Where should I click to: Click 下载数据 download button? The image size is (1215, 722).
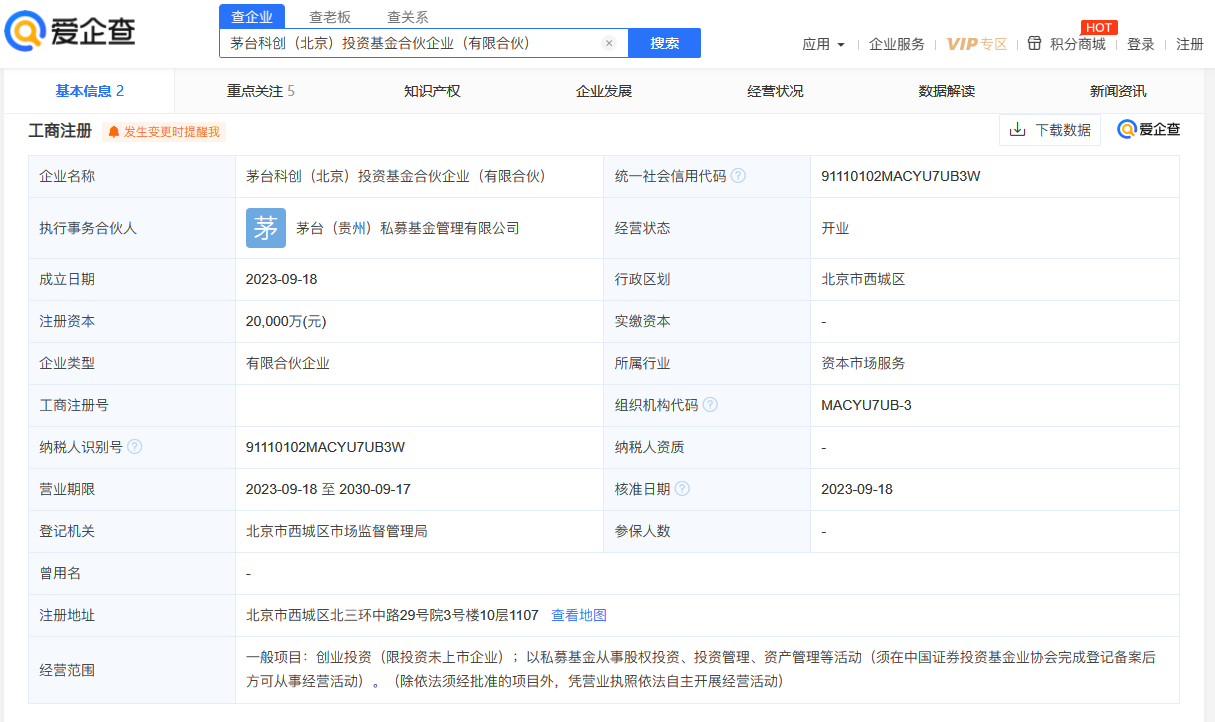click(x=1050, y=130)
